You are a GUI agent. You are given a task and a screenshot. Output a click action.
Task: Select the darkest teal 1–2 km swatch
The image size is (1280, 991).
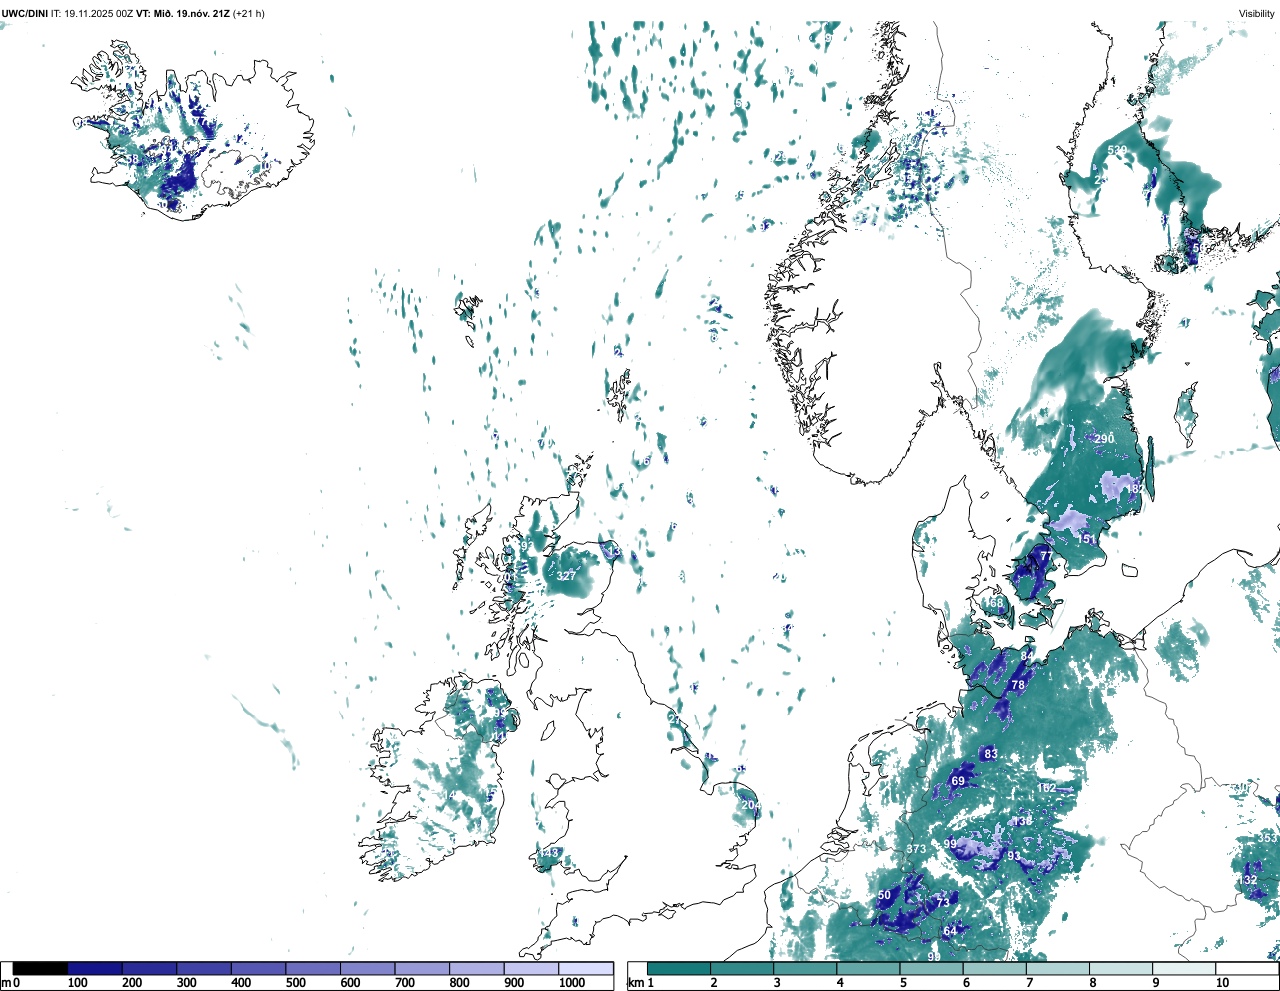(x=679, y=968)
